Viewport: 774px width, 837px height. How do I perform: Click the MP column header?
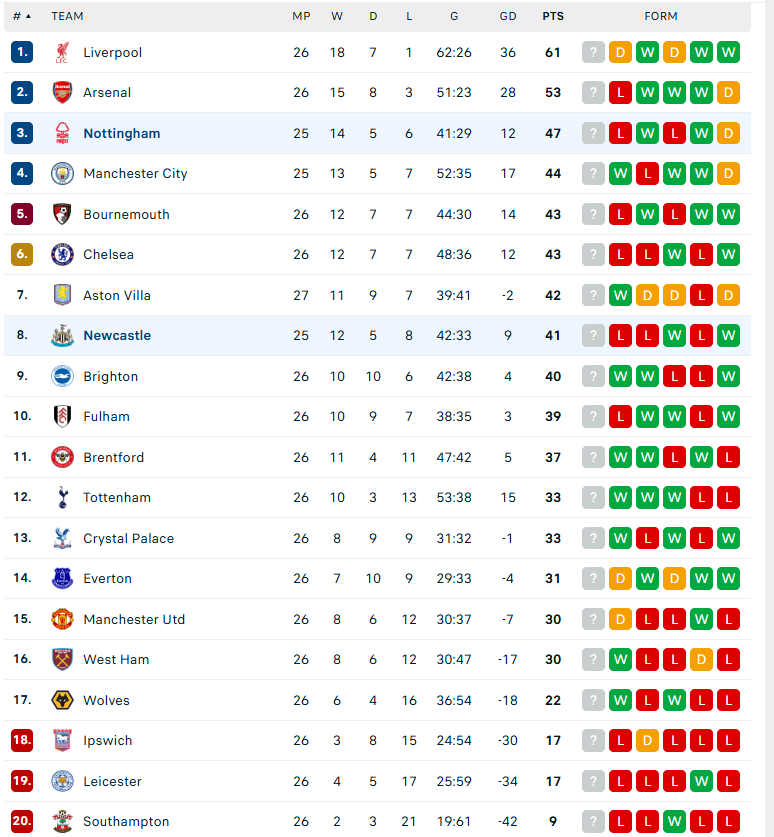pyautogui.click(x=301, y=16)
